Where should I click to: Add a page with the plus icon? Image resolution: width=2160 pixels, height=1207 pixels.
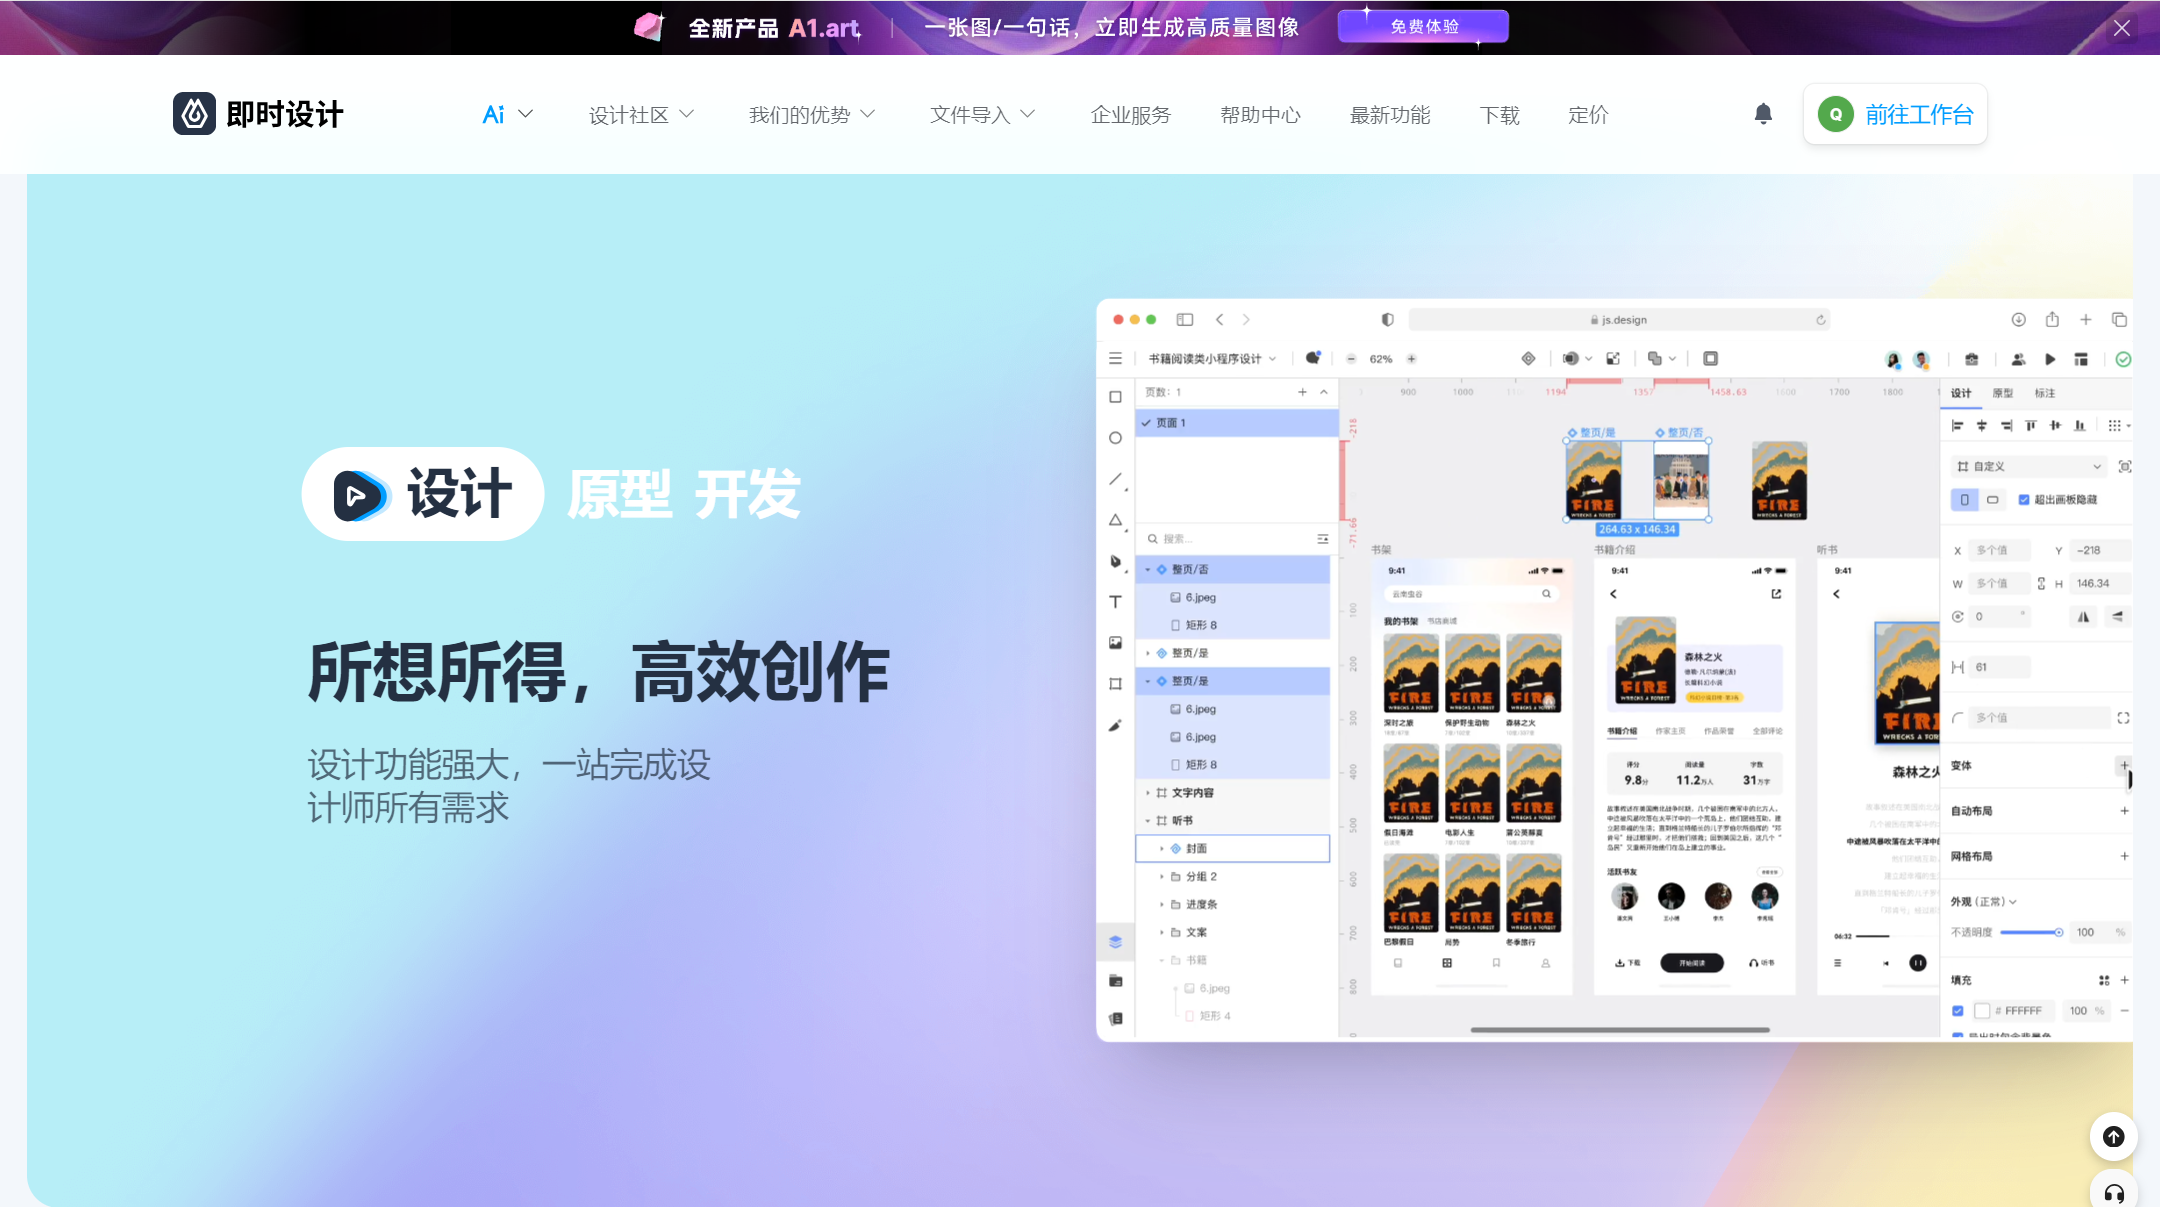click(1302, 392)
